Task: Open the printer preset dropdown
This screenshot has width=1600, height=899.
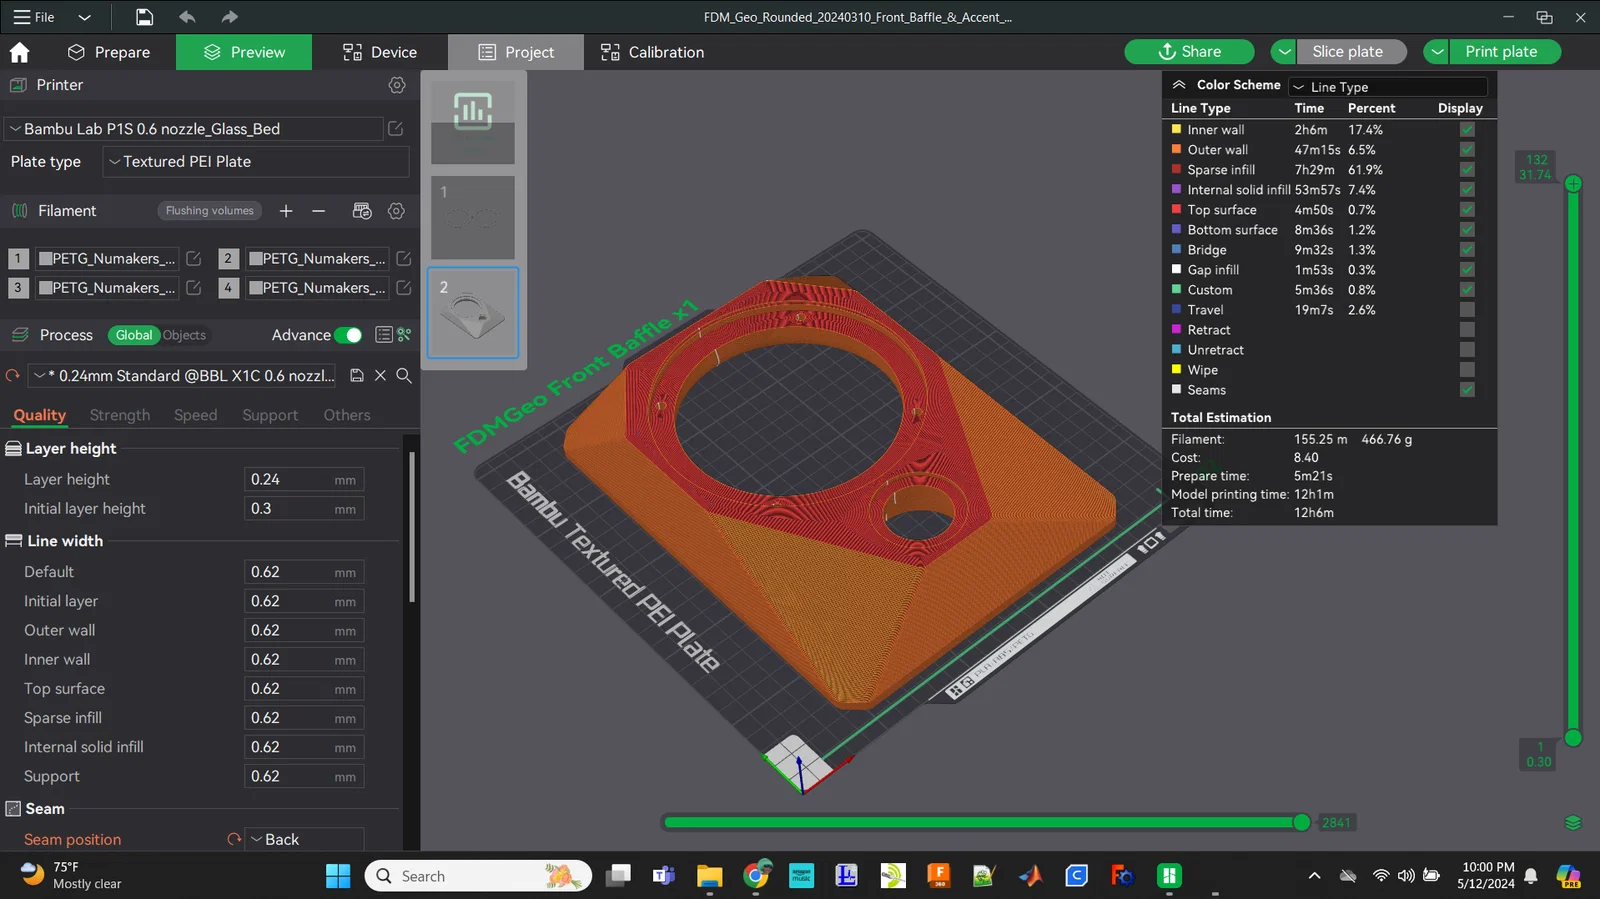Action: [x=194, y=129]
